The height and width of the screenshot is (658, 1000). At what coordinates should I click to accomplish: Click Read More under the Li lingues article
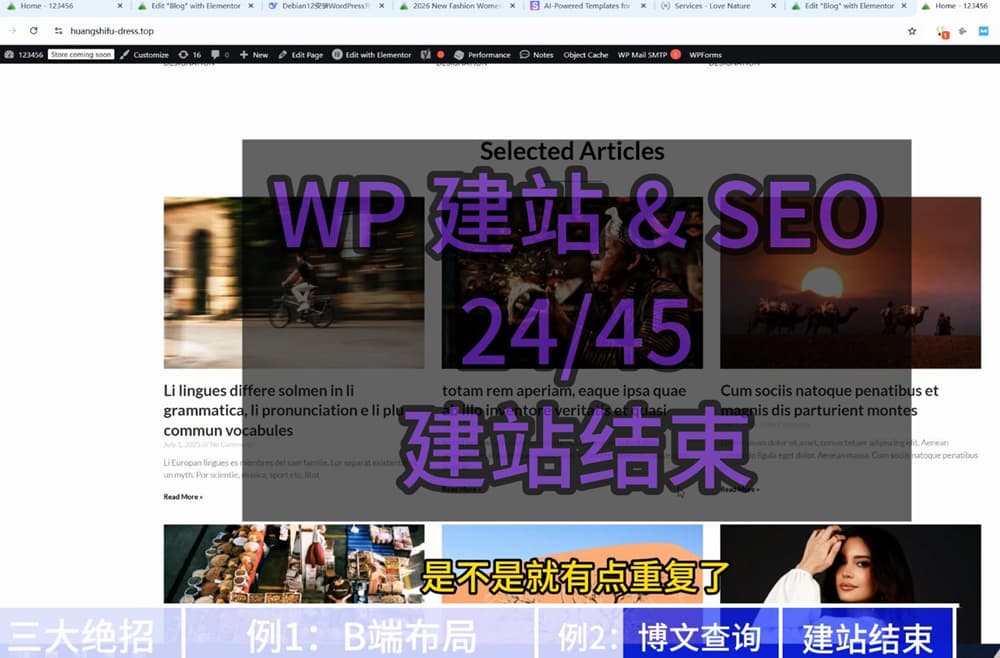pos(183,497)
